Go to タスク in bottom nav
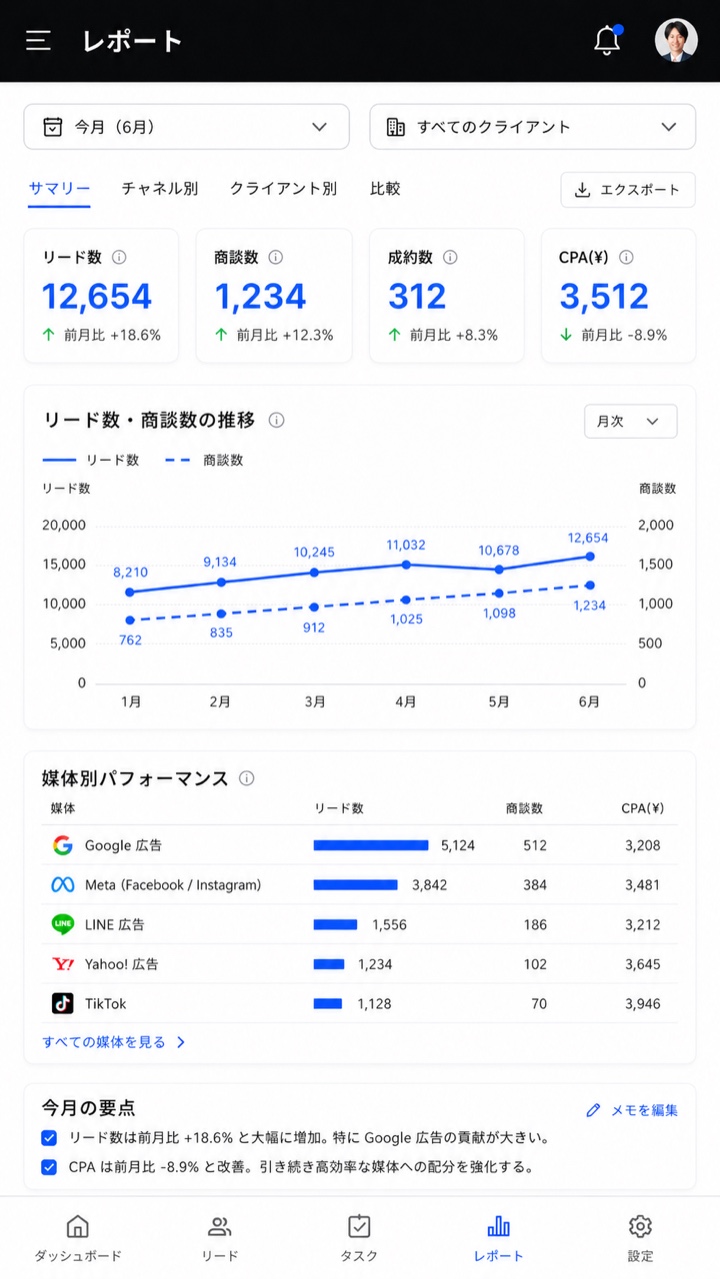The height and width of the screenshot is (1279, 720). coord(359,1238)
